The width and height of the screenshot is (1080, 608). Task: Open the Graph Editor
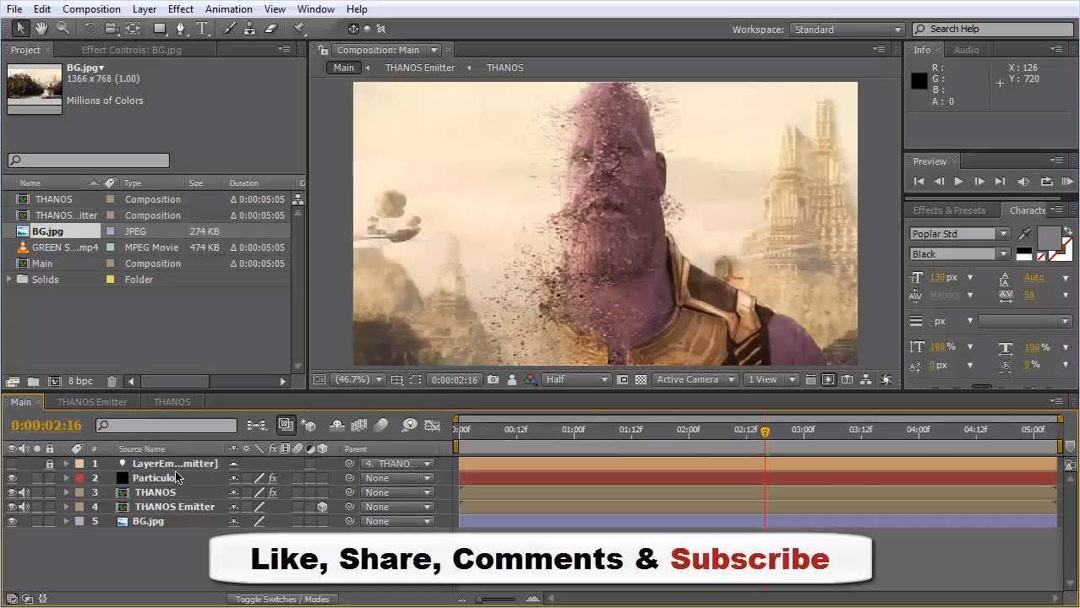[433, 425]
